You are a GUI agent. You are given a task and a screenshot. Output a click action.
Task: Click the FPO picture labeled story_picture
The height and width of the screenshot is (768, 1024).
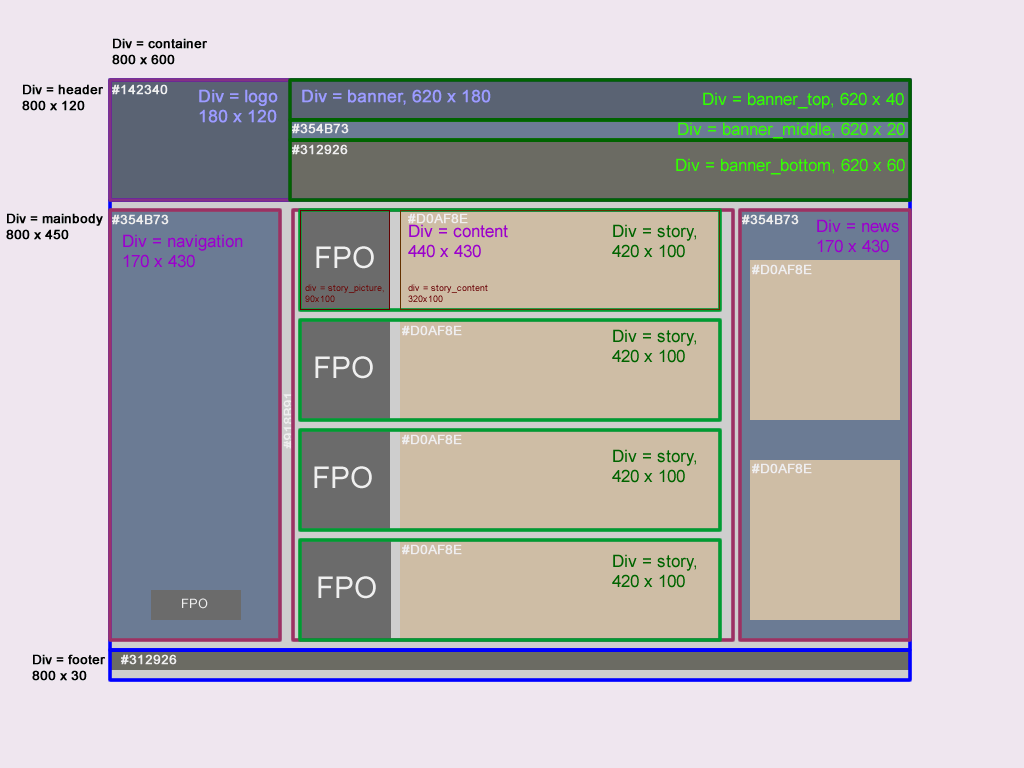pos(344,260)
